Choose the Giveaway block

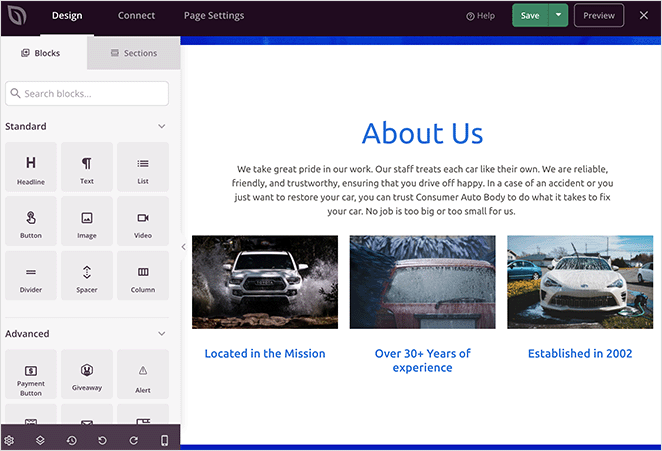tap(87, 375)
